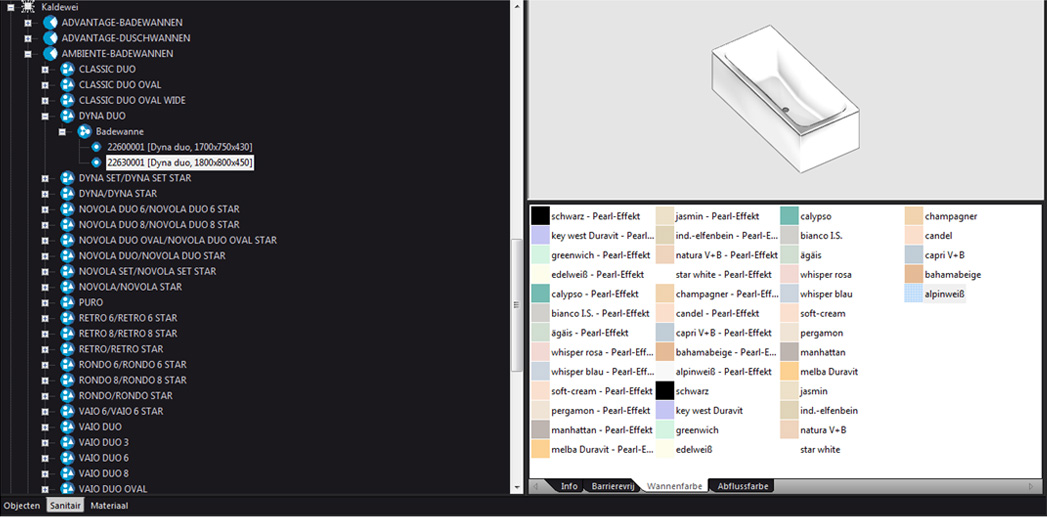Click the RONDO/RONDO STAR series icon

tap(67, 395)
